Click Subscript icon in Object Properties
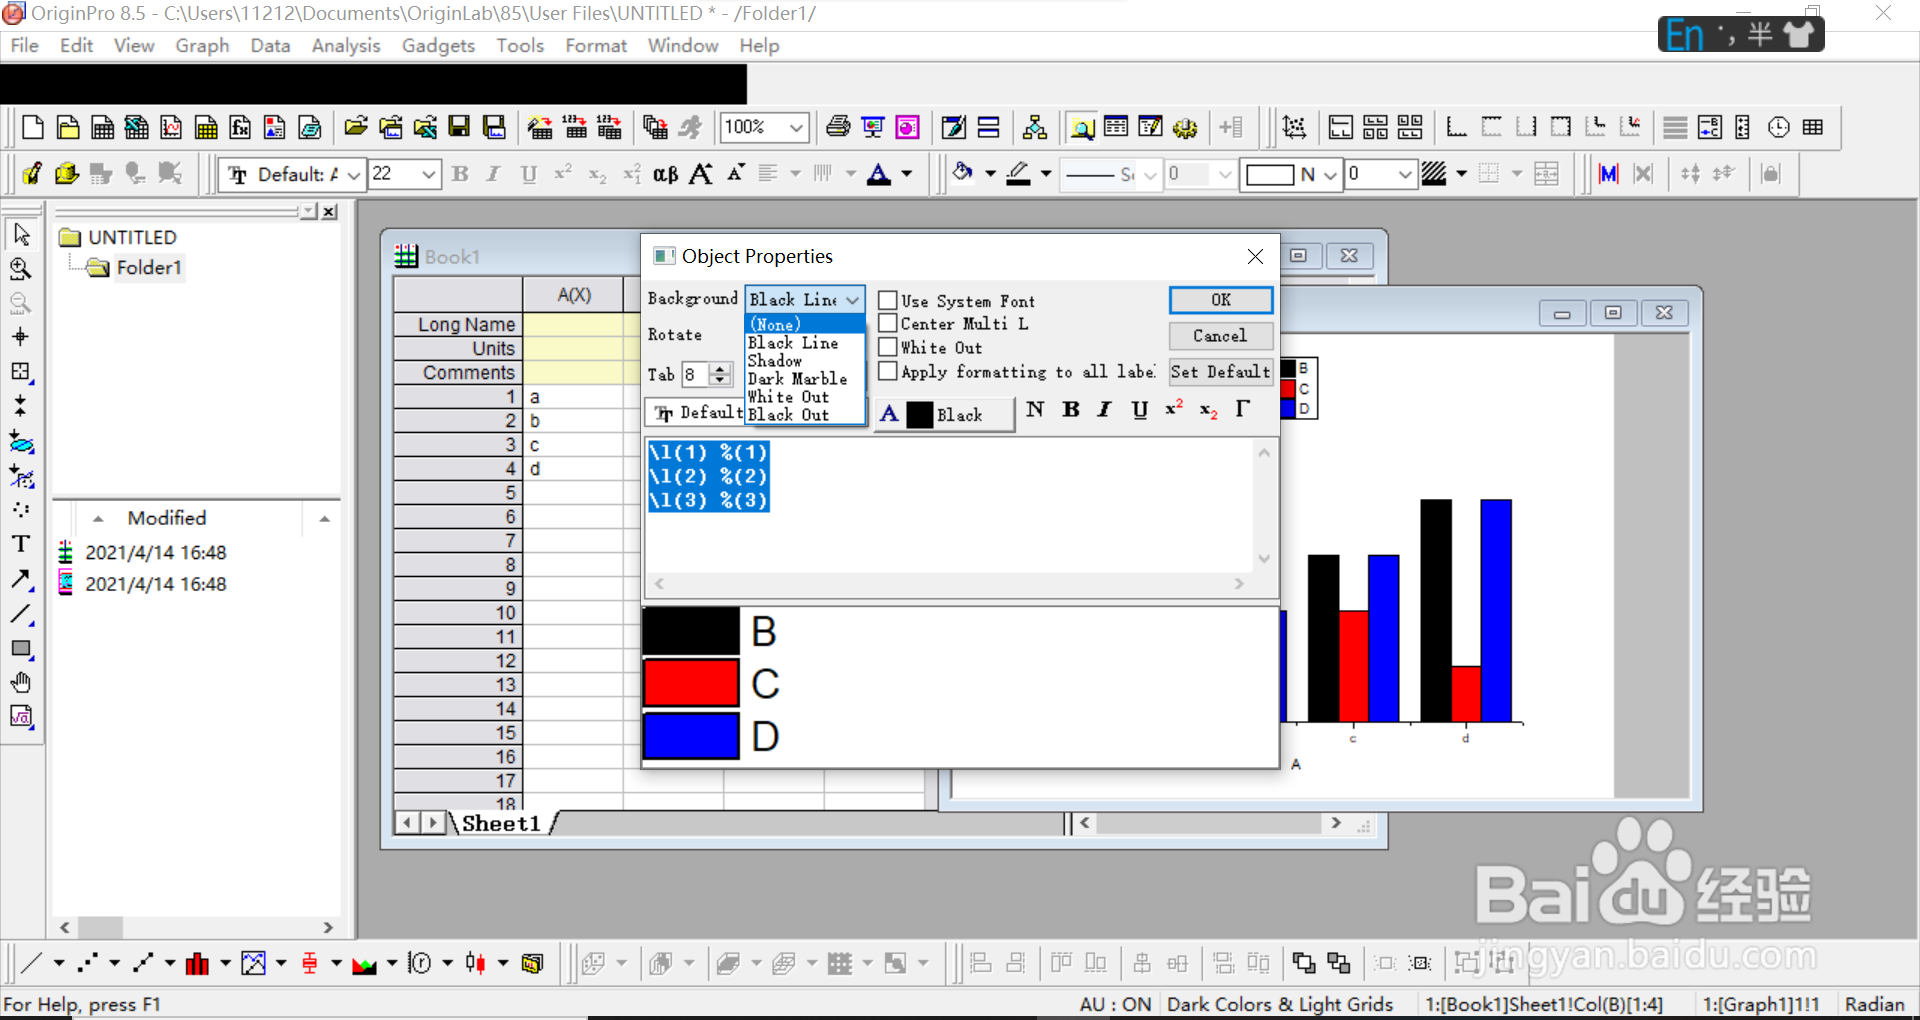 pos(1208,409)
